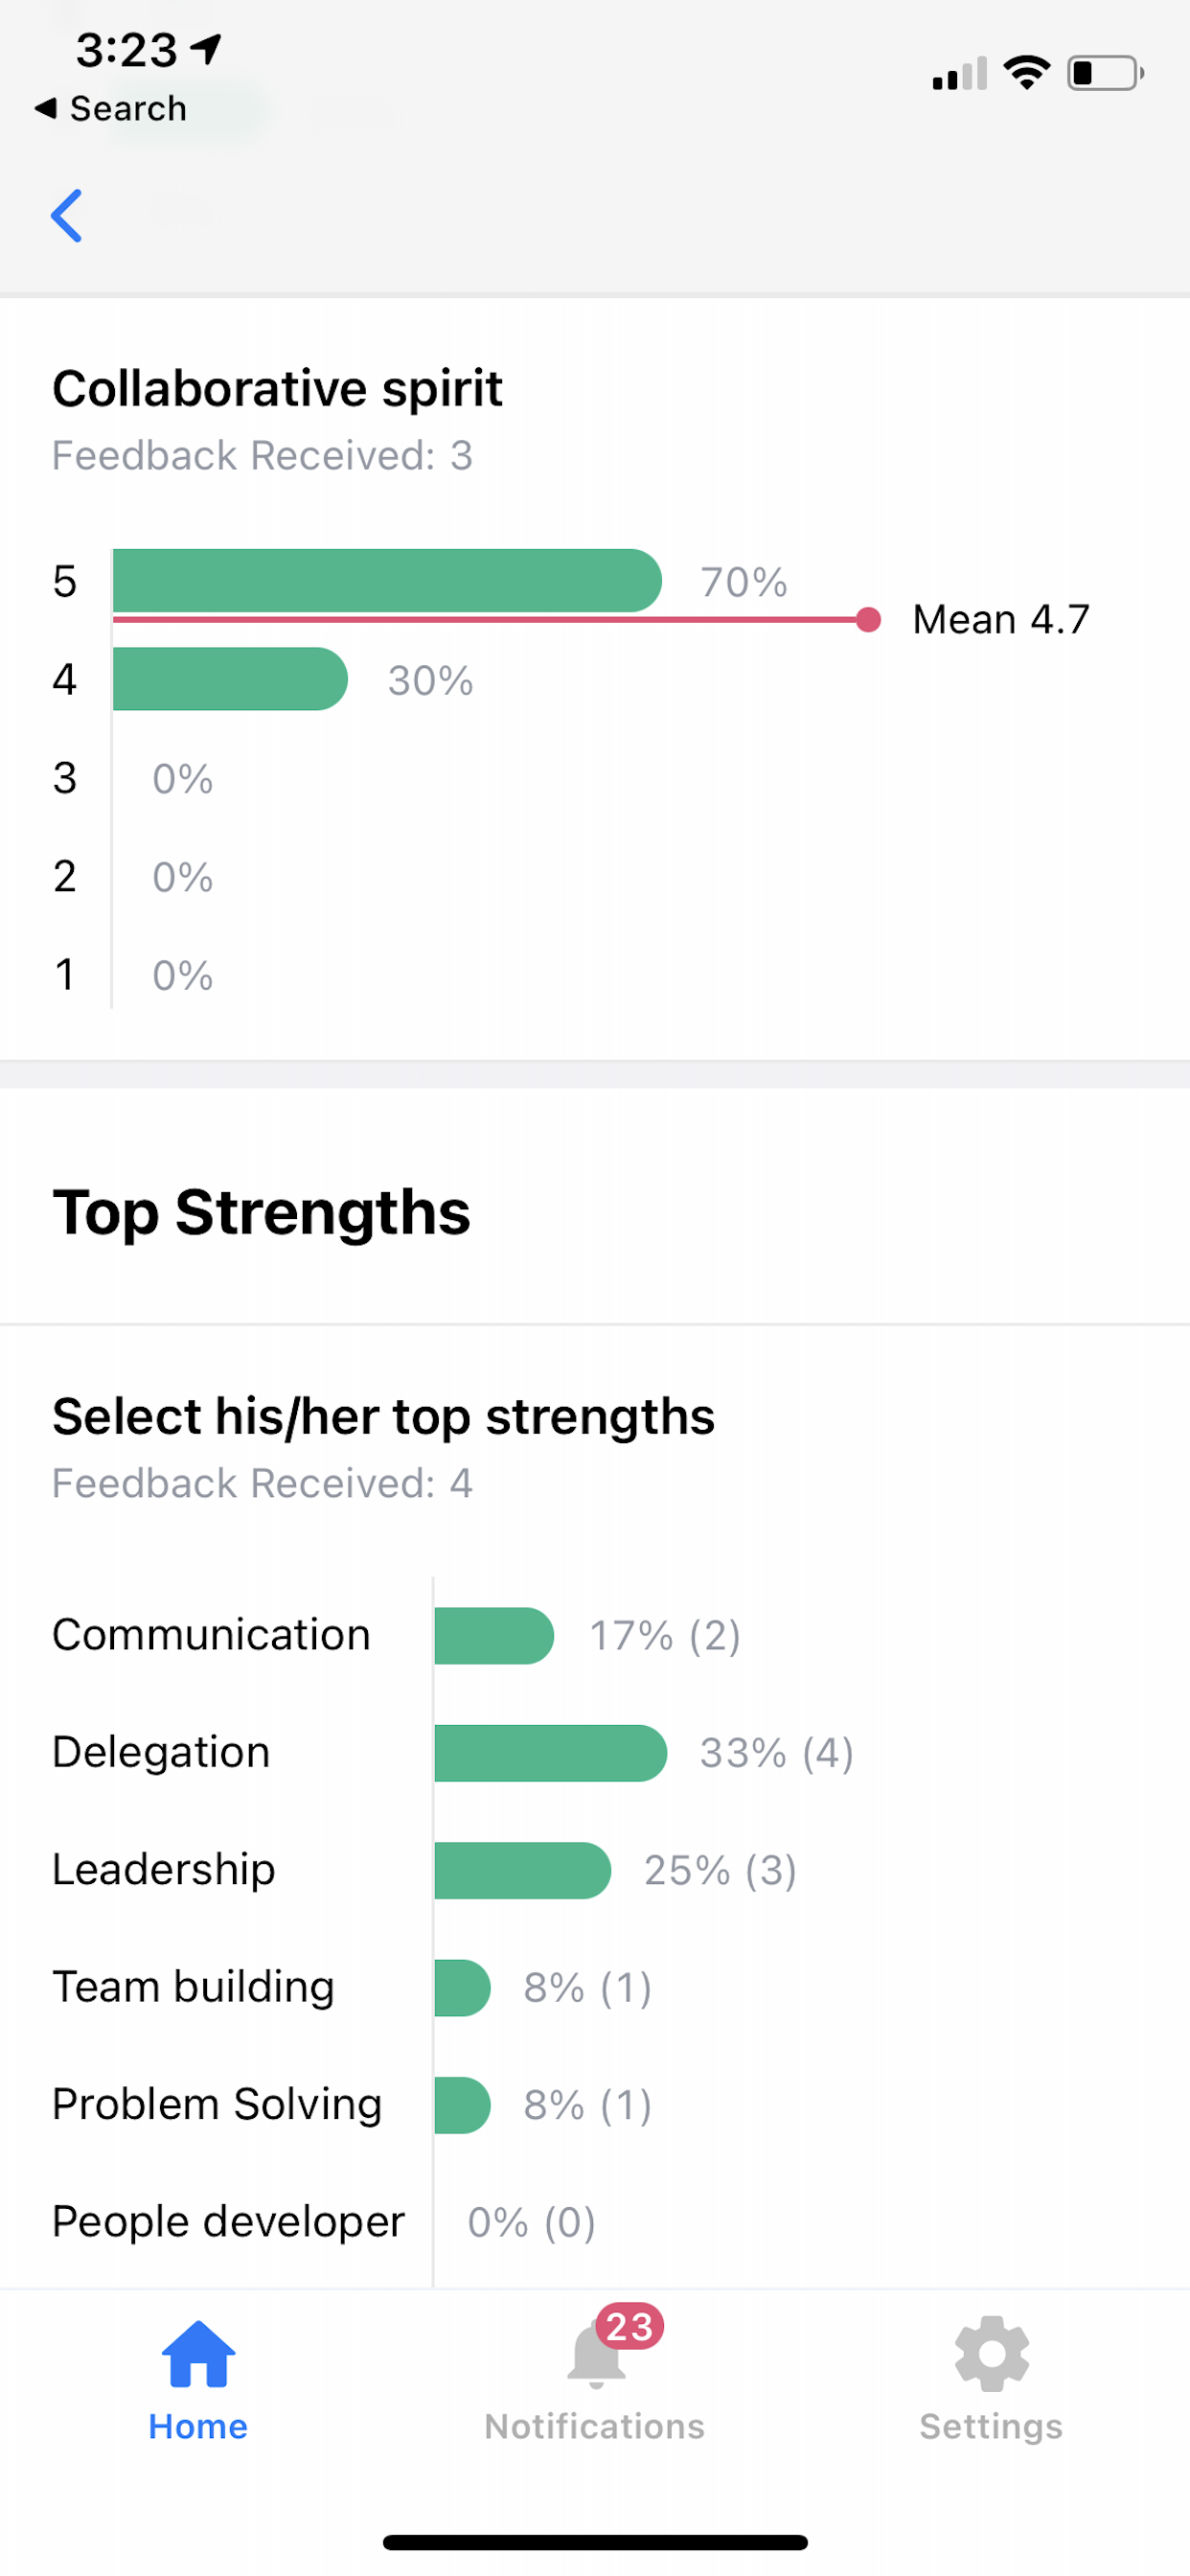The image size is (1190, 2576).
Task: Tap the Collaborative spirit heading
Action: 277,389
